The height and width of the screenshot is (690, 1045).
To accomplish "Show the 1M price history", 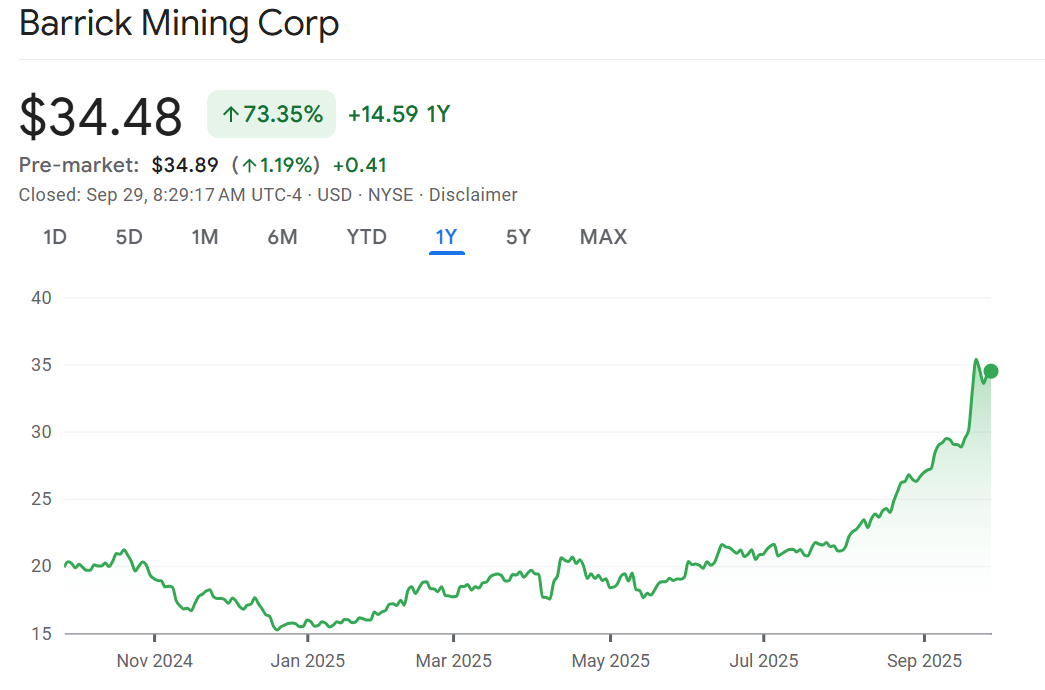I will tap(205, 237).
